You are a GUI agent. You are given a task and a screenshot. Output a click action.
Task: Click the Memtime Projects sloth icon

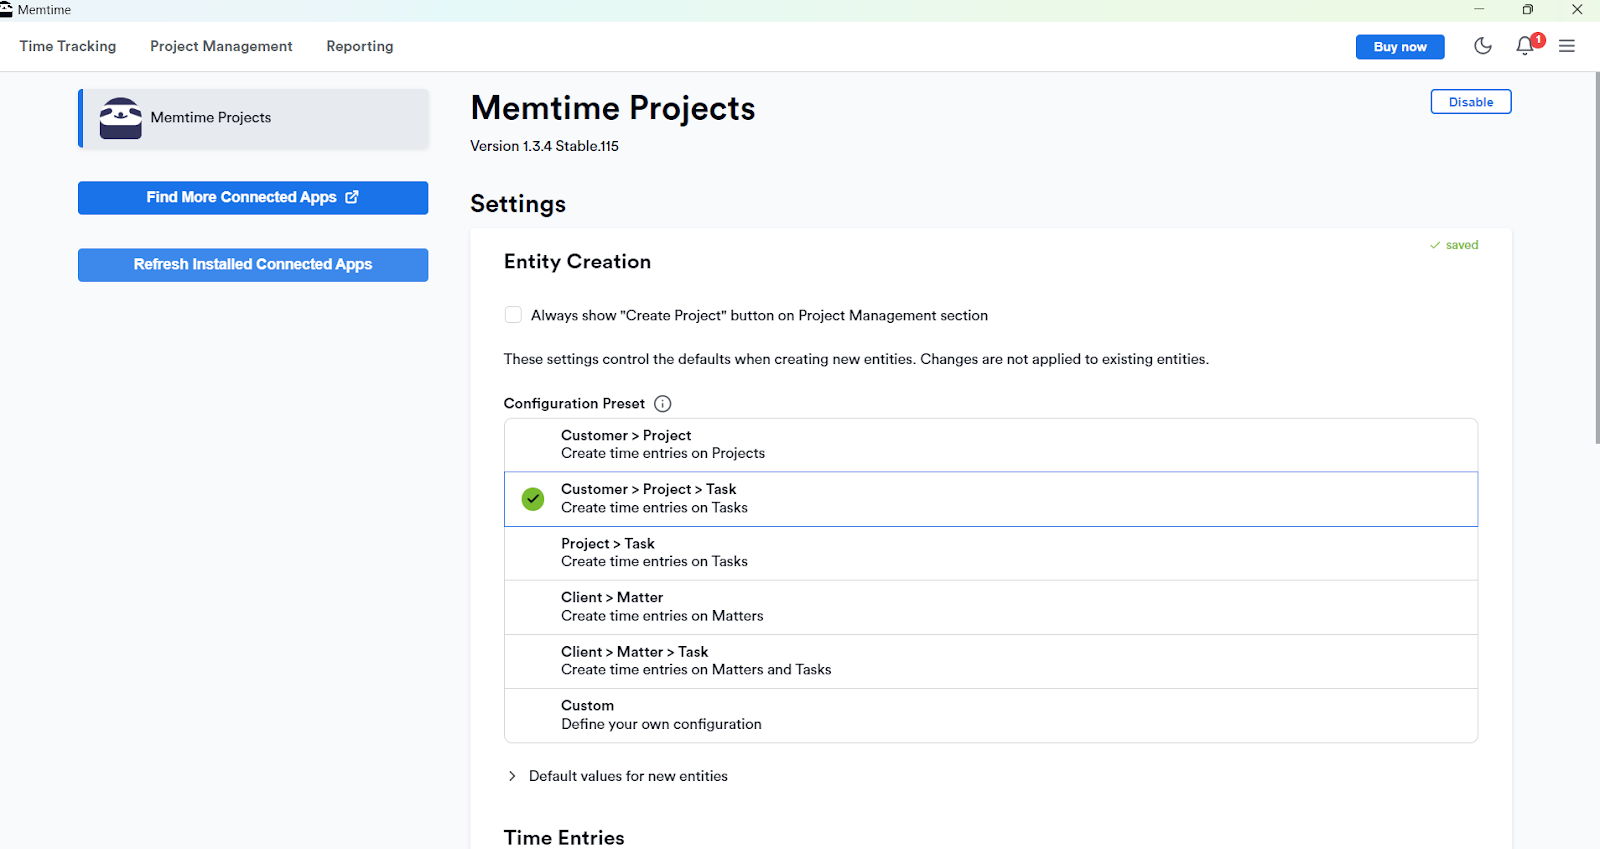(x=121, y=118)
